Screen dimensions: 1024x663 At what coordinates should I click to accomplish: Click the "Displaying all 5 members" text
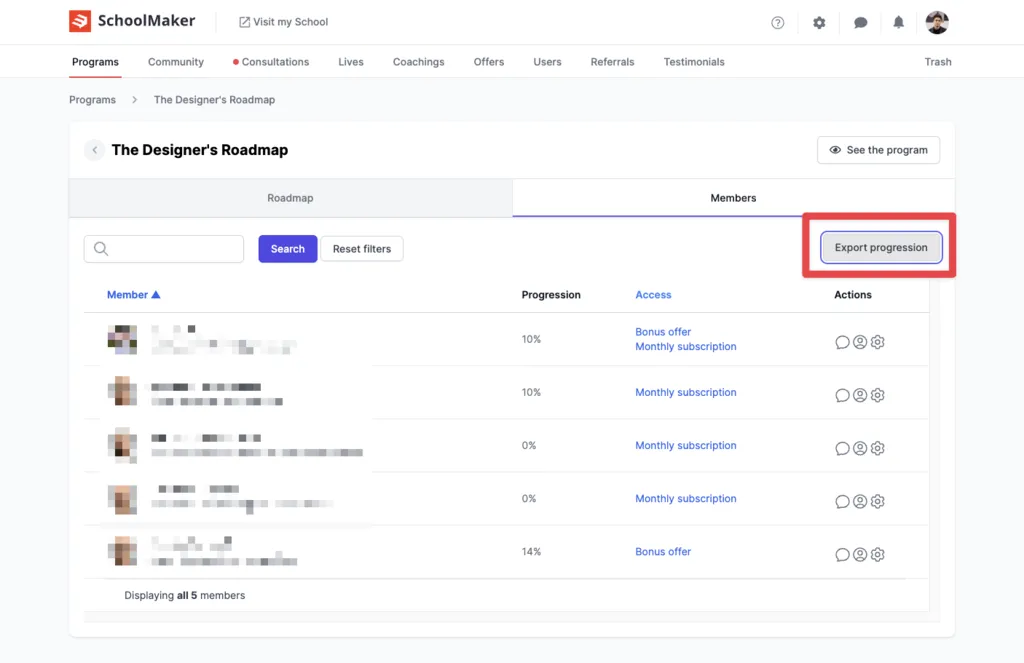[185, 596]
